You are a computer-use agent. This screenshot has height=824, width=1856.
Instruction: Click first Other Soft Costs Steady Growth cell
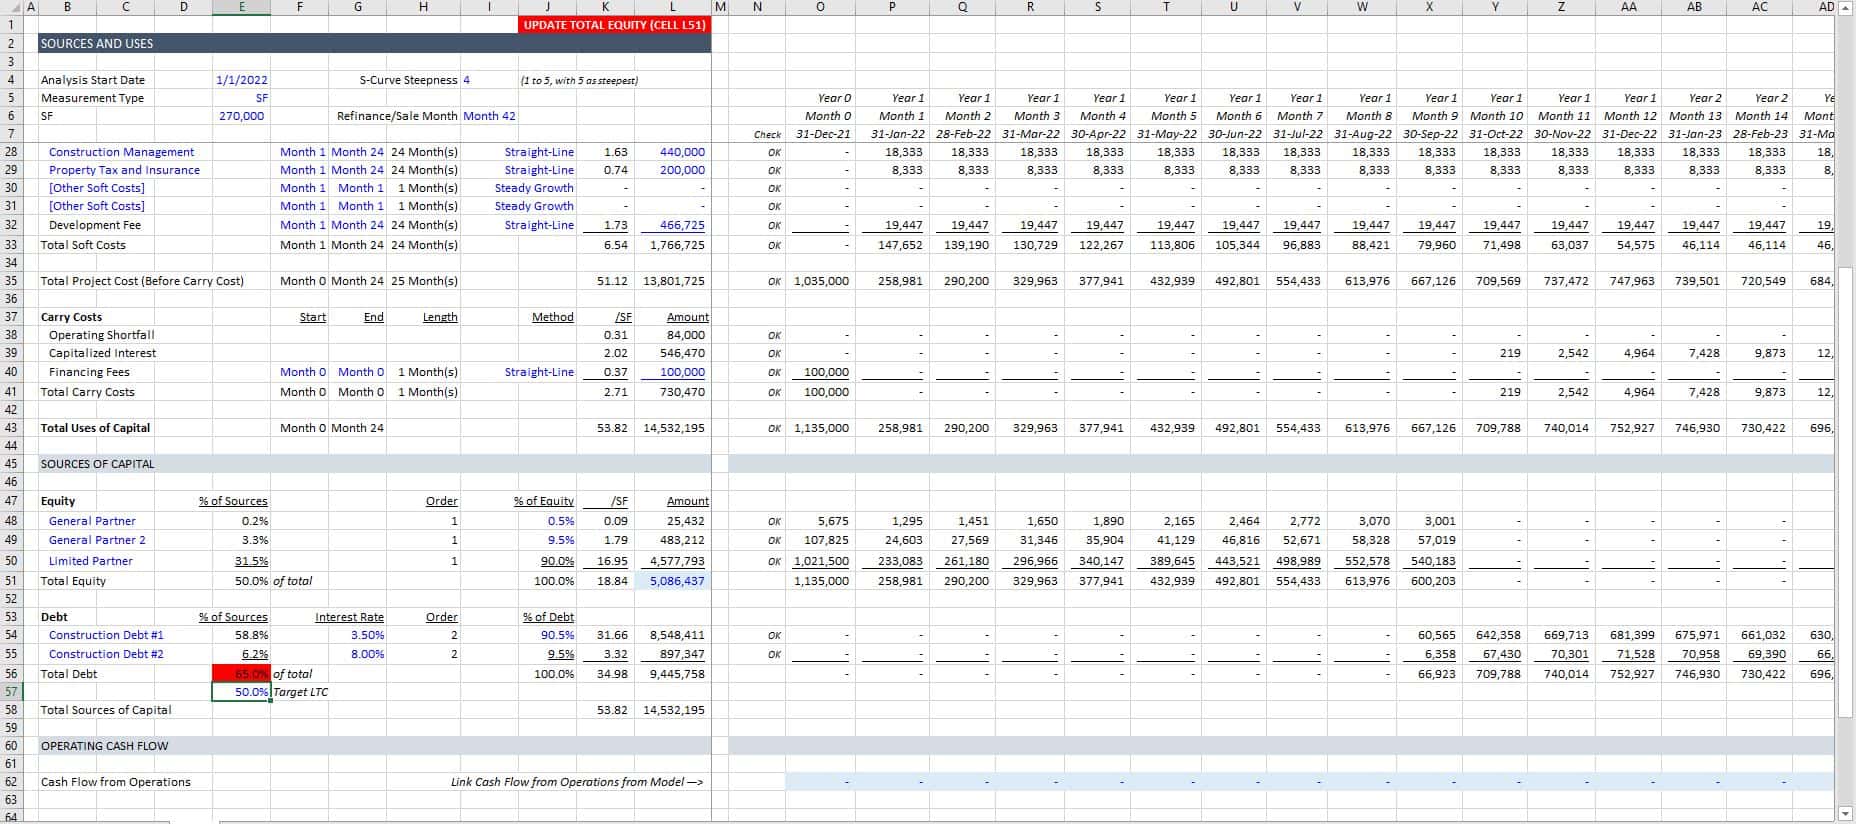point(534,188)
